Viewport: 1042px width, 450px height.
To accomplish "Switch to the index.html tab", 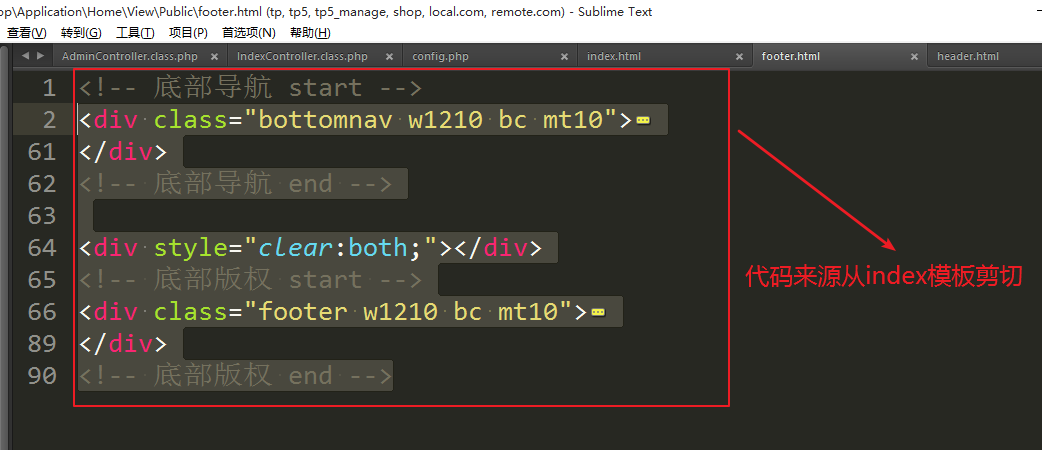I will (x=614, y=56).
